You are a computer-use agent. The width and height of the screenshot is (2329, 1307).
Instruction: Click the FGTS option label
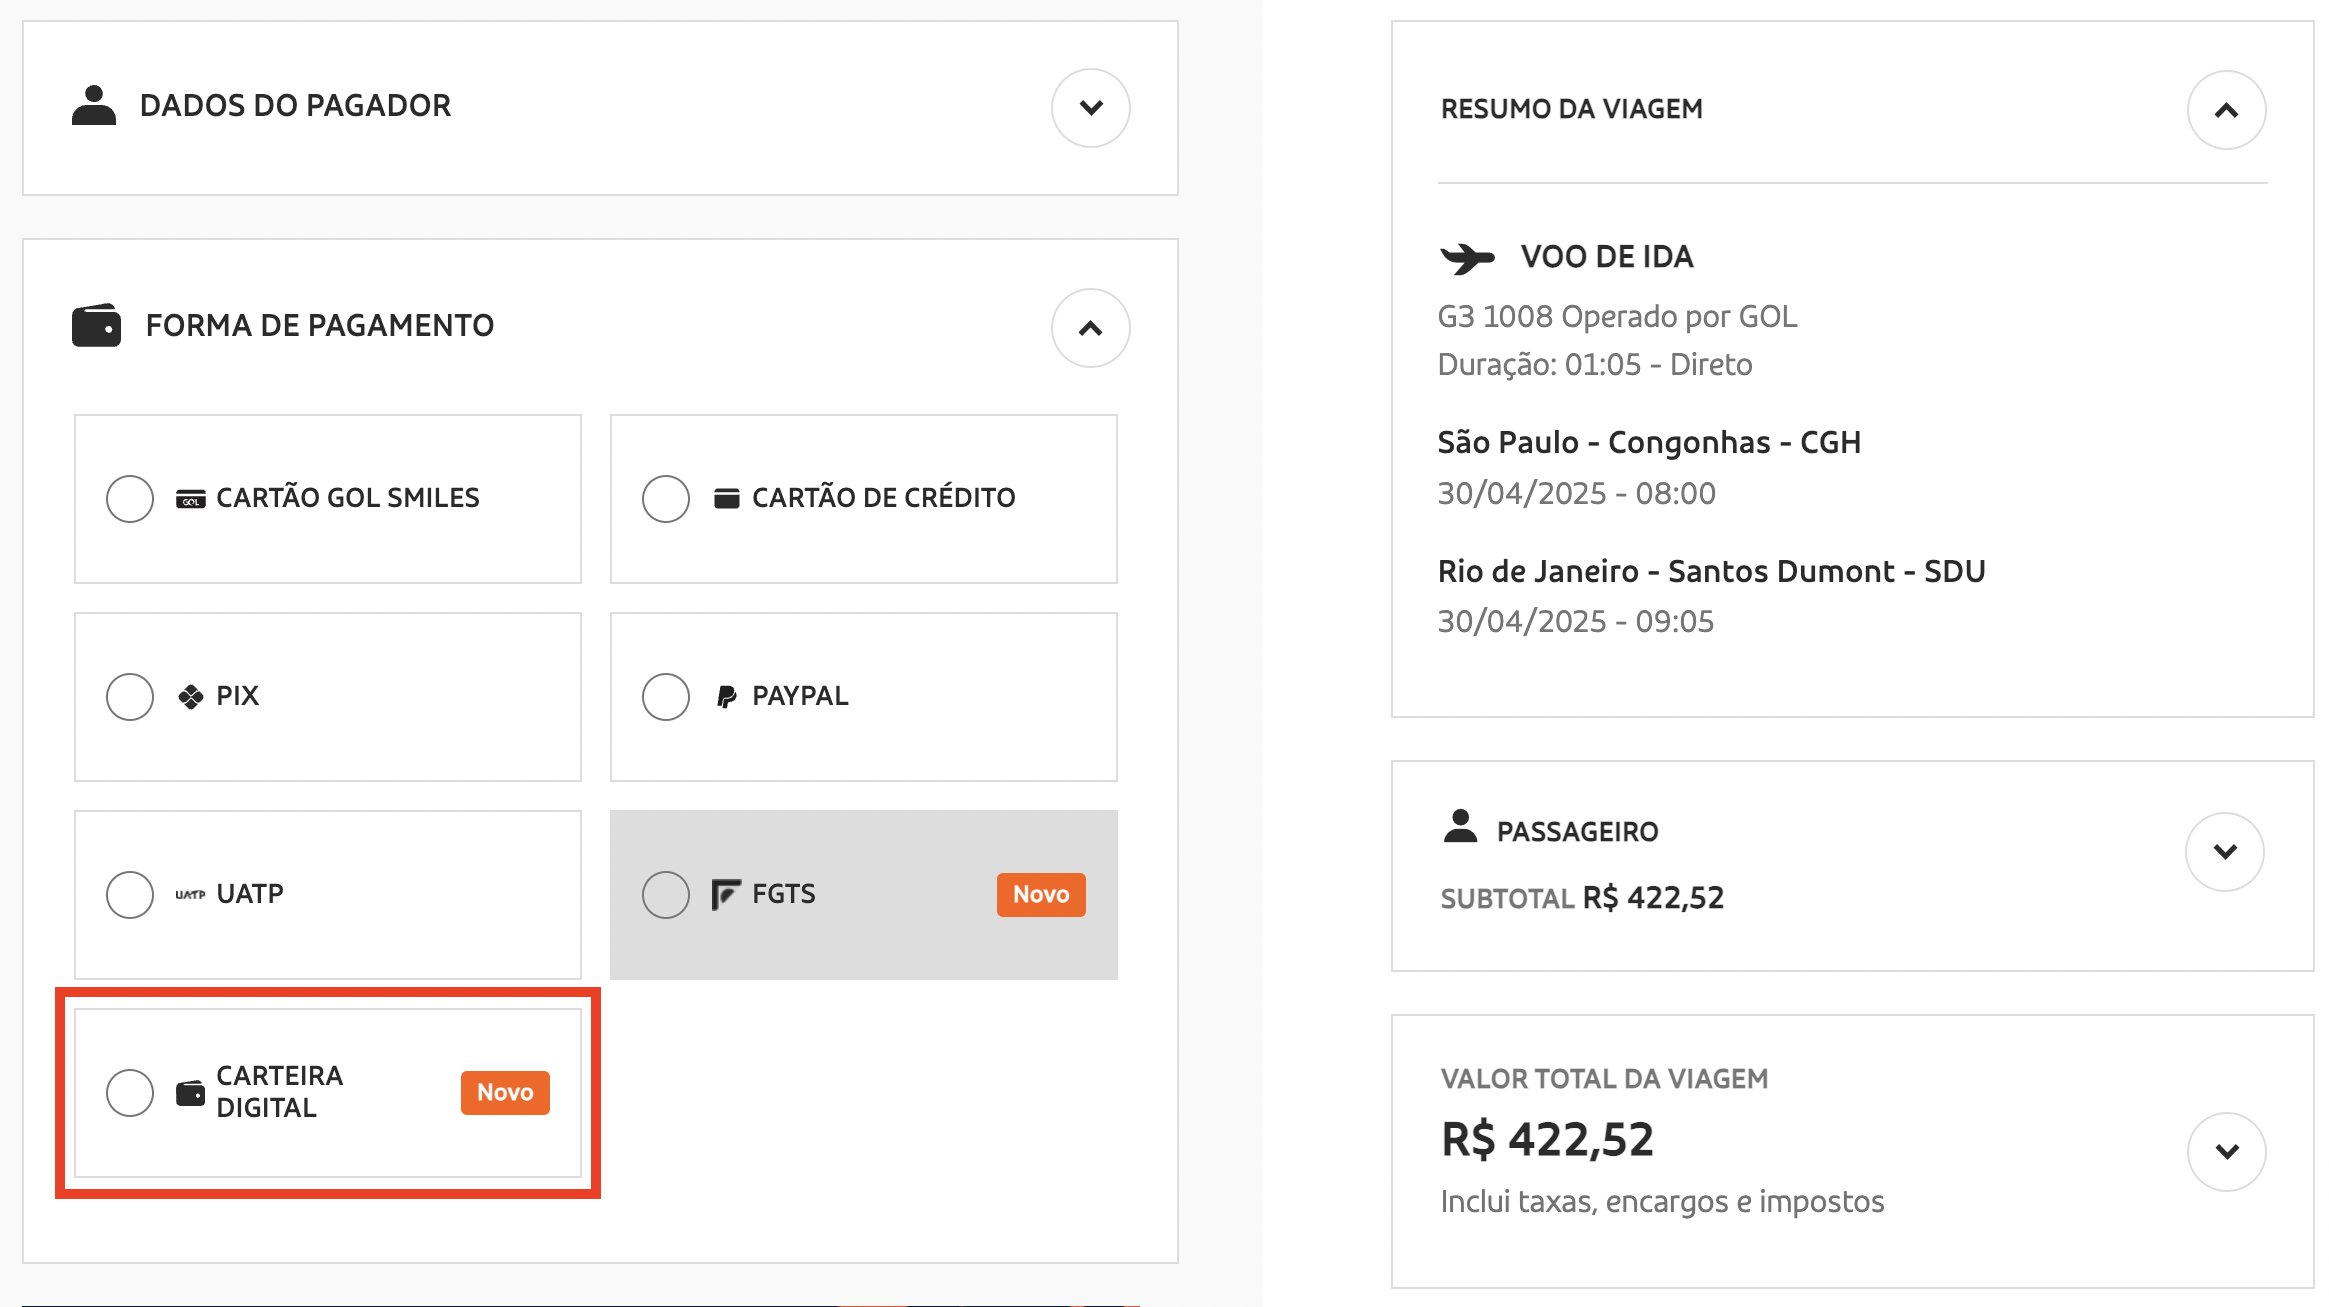[784, 894]
